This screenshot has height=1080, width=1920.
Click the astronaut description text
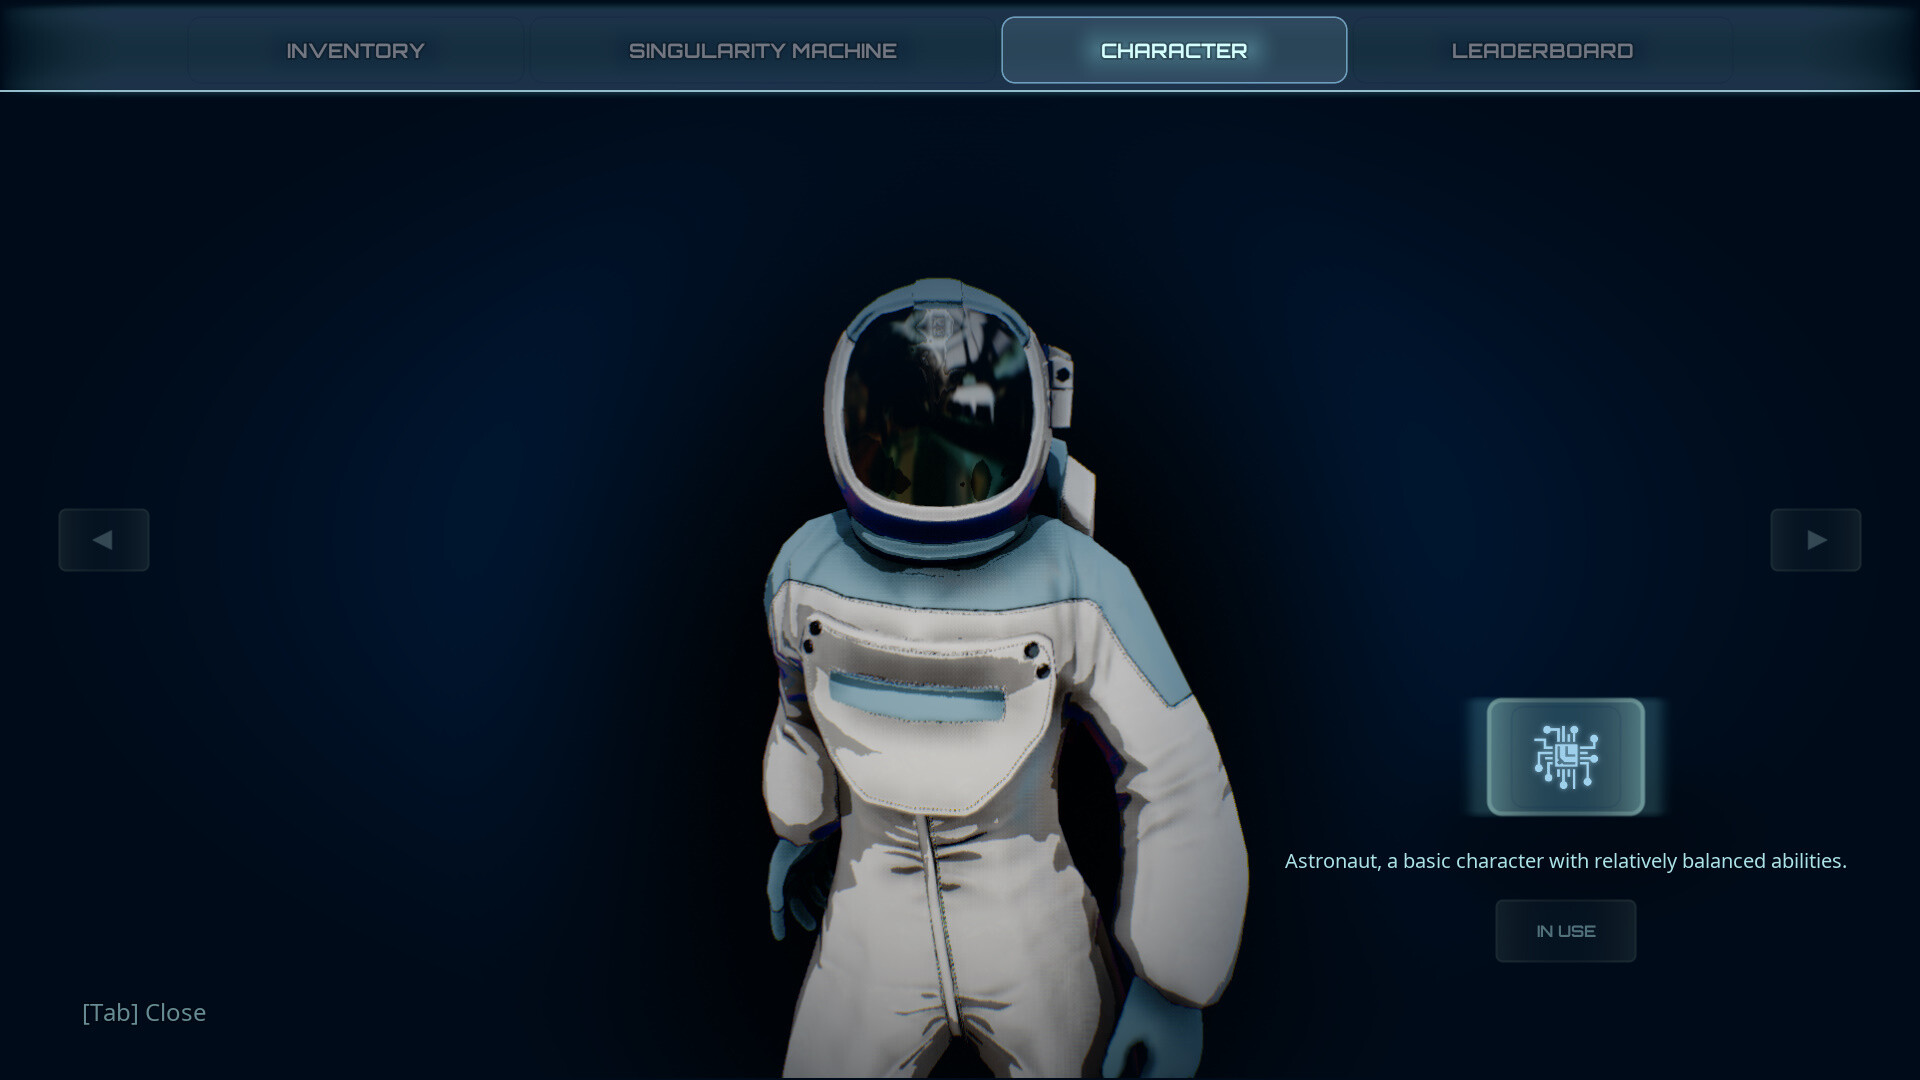pos(1566,860)
